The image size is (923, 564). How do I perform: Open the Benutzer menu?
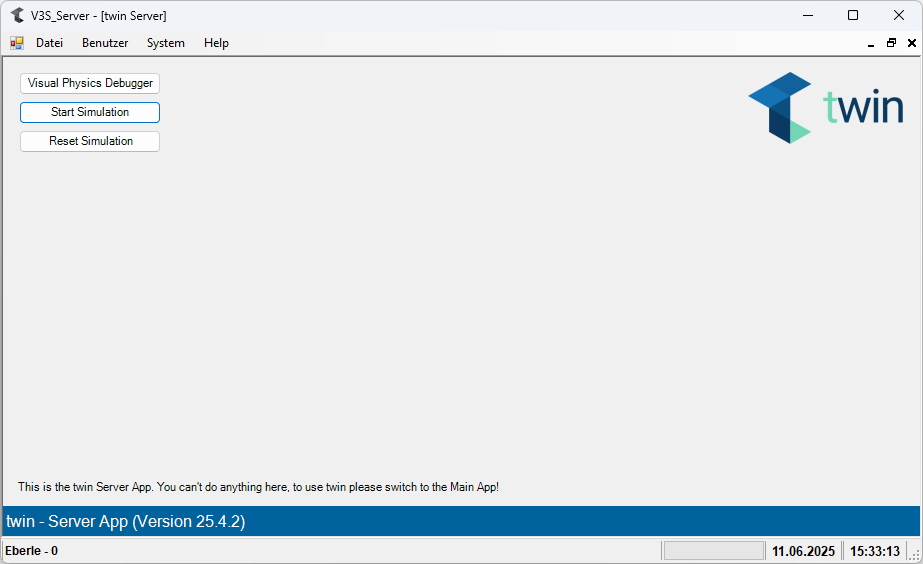(x=105, y=43)
